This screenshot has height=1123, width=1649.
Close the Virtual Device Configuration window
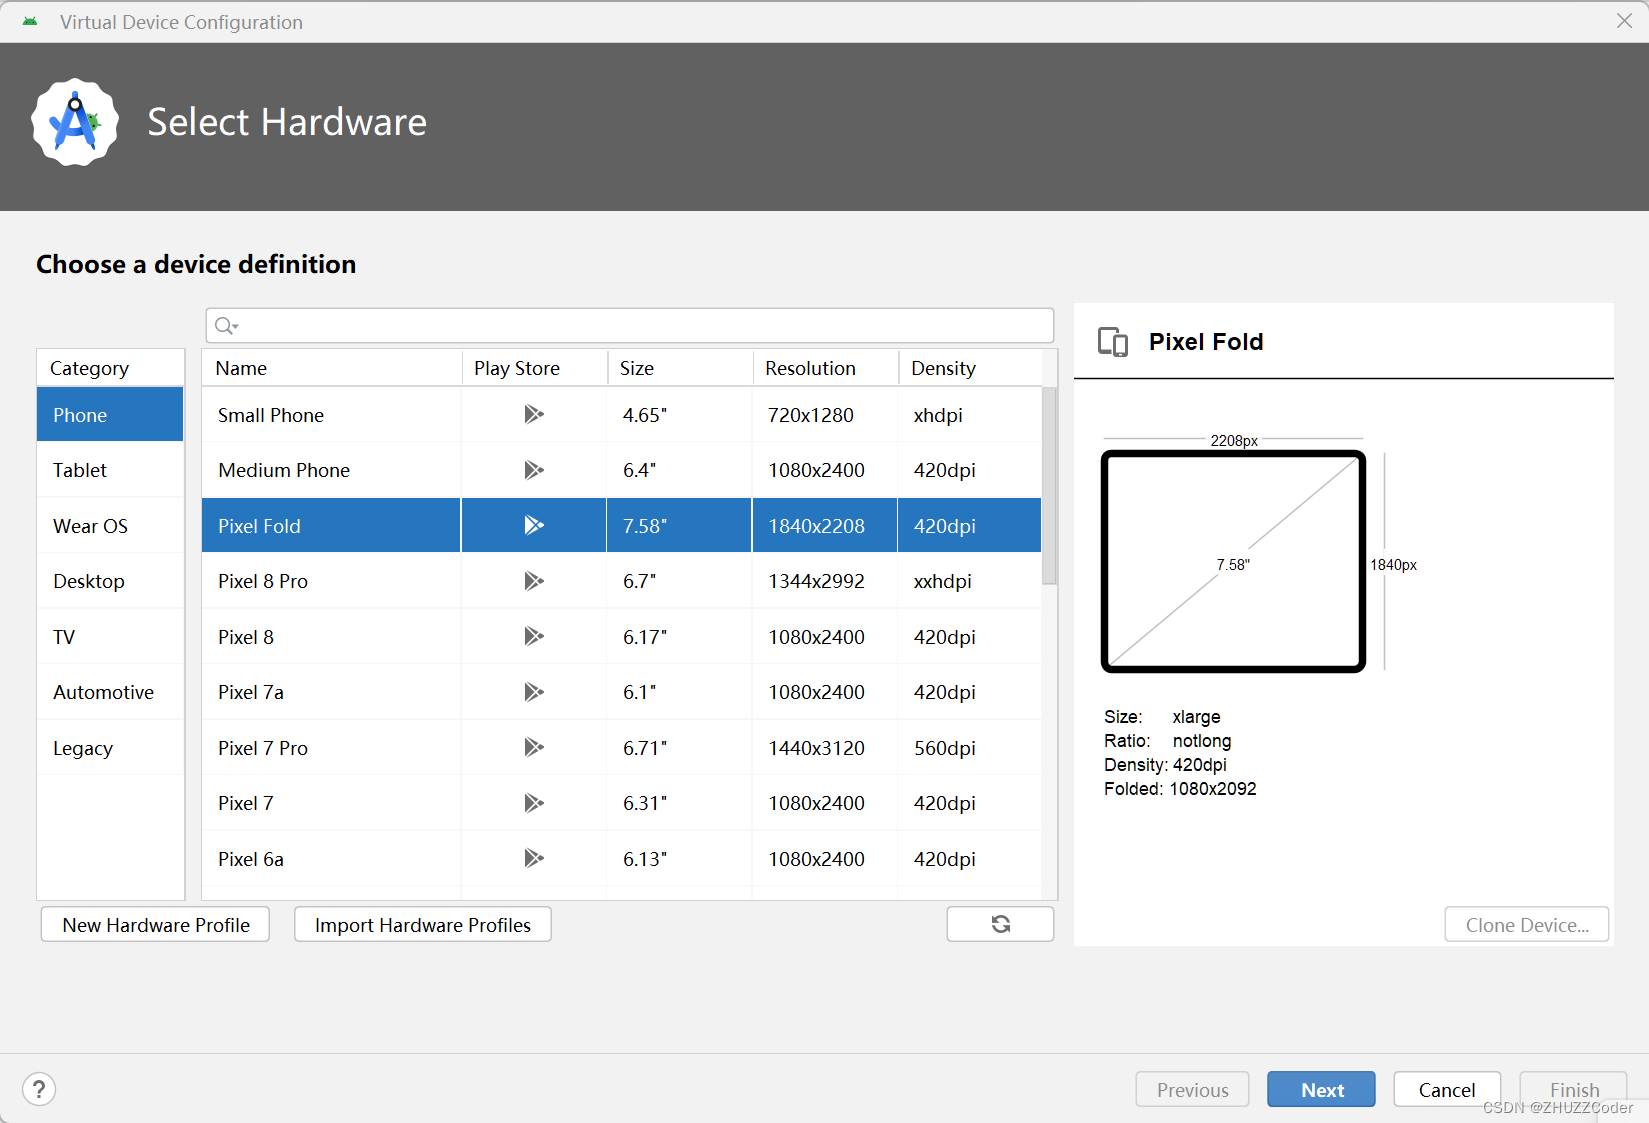pos(1624,21)
